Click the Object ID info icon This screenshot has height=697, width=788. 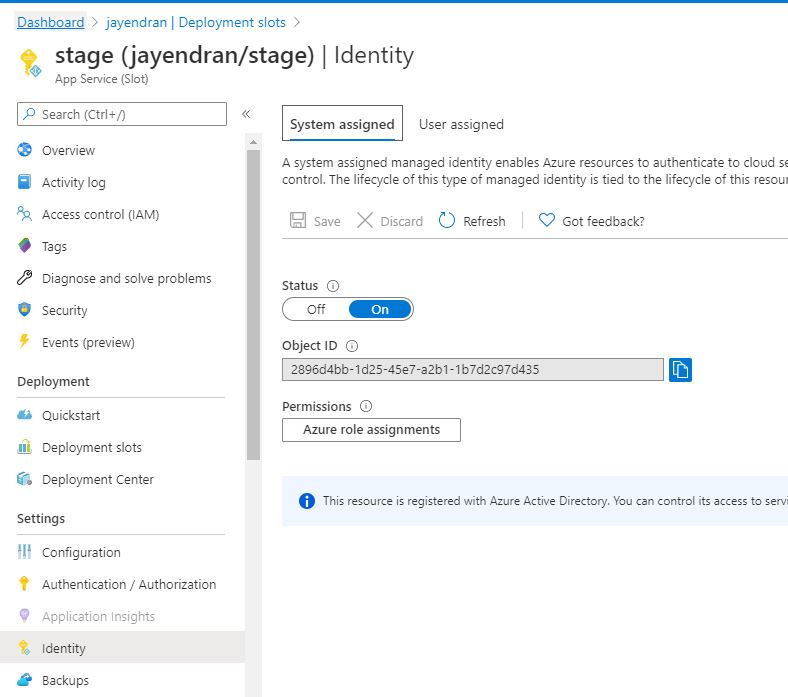[x=352, y=346]
